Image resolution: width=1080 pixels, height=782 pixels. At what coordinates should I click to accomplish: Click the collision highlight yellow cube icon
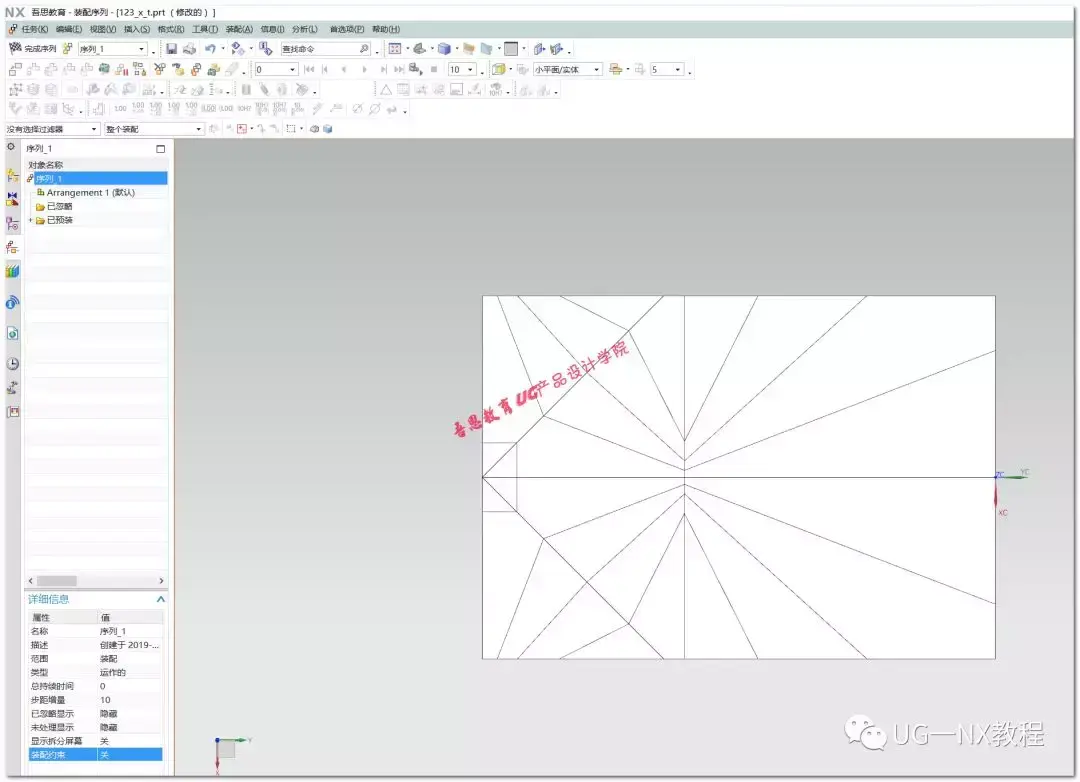point(499,69)
